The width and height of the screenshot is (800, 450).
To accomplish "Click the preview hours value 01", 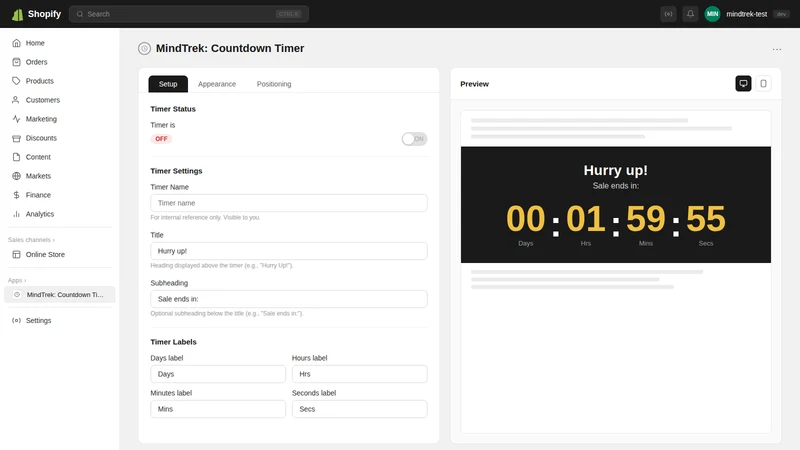I will pos(586,219).
